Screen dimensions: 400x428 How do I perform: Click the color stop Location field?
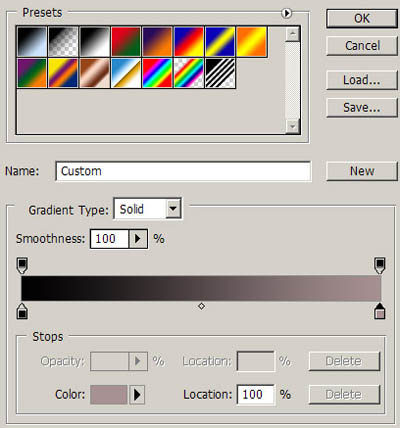click(x=256, y=395)
